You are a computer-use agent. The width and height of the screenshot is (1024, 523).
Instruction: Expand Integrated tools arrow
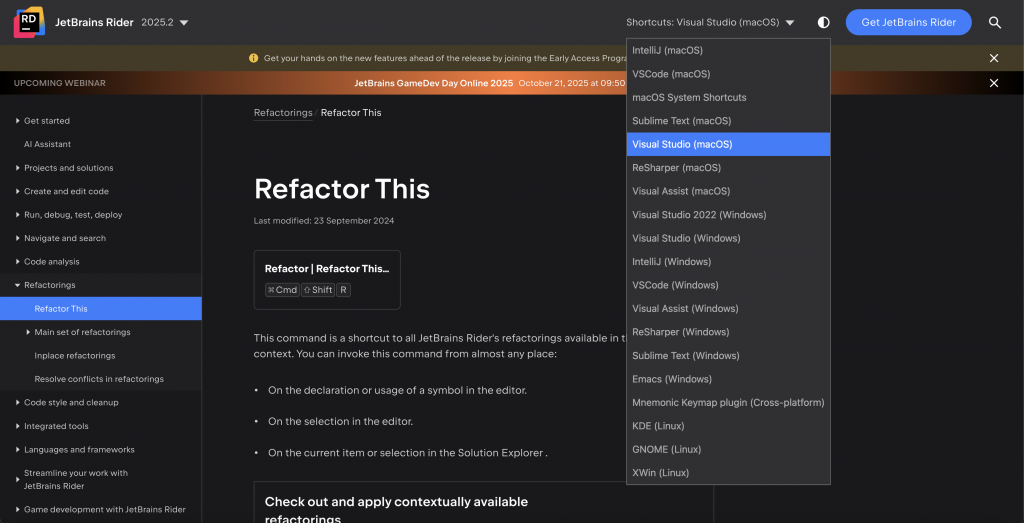(x=18, y=426)
